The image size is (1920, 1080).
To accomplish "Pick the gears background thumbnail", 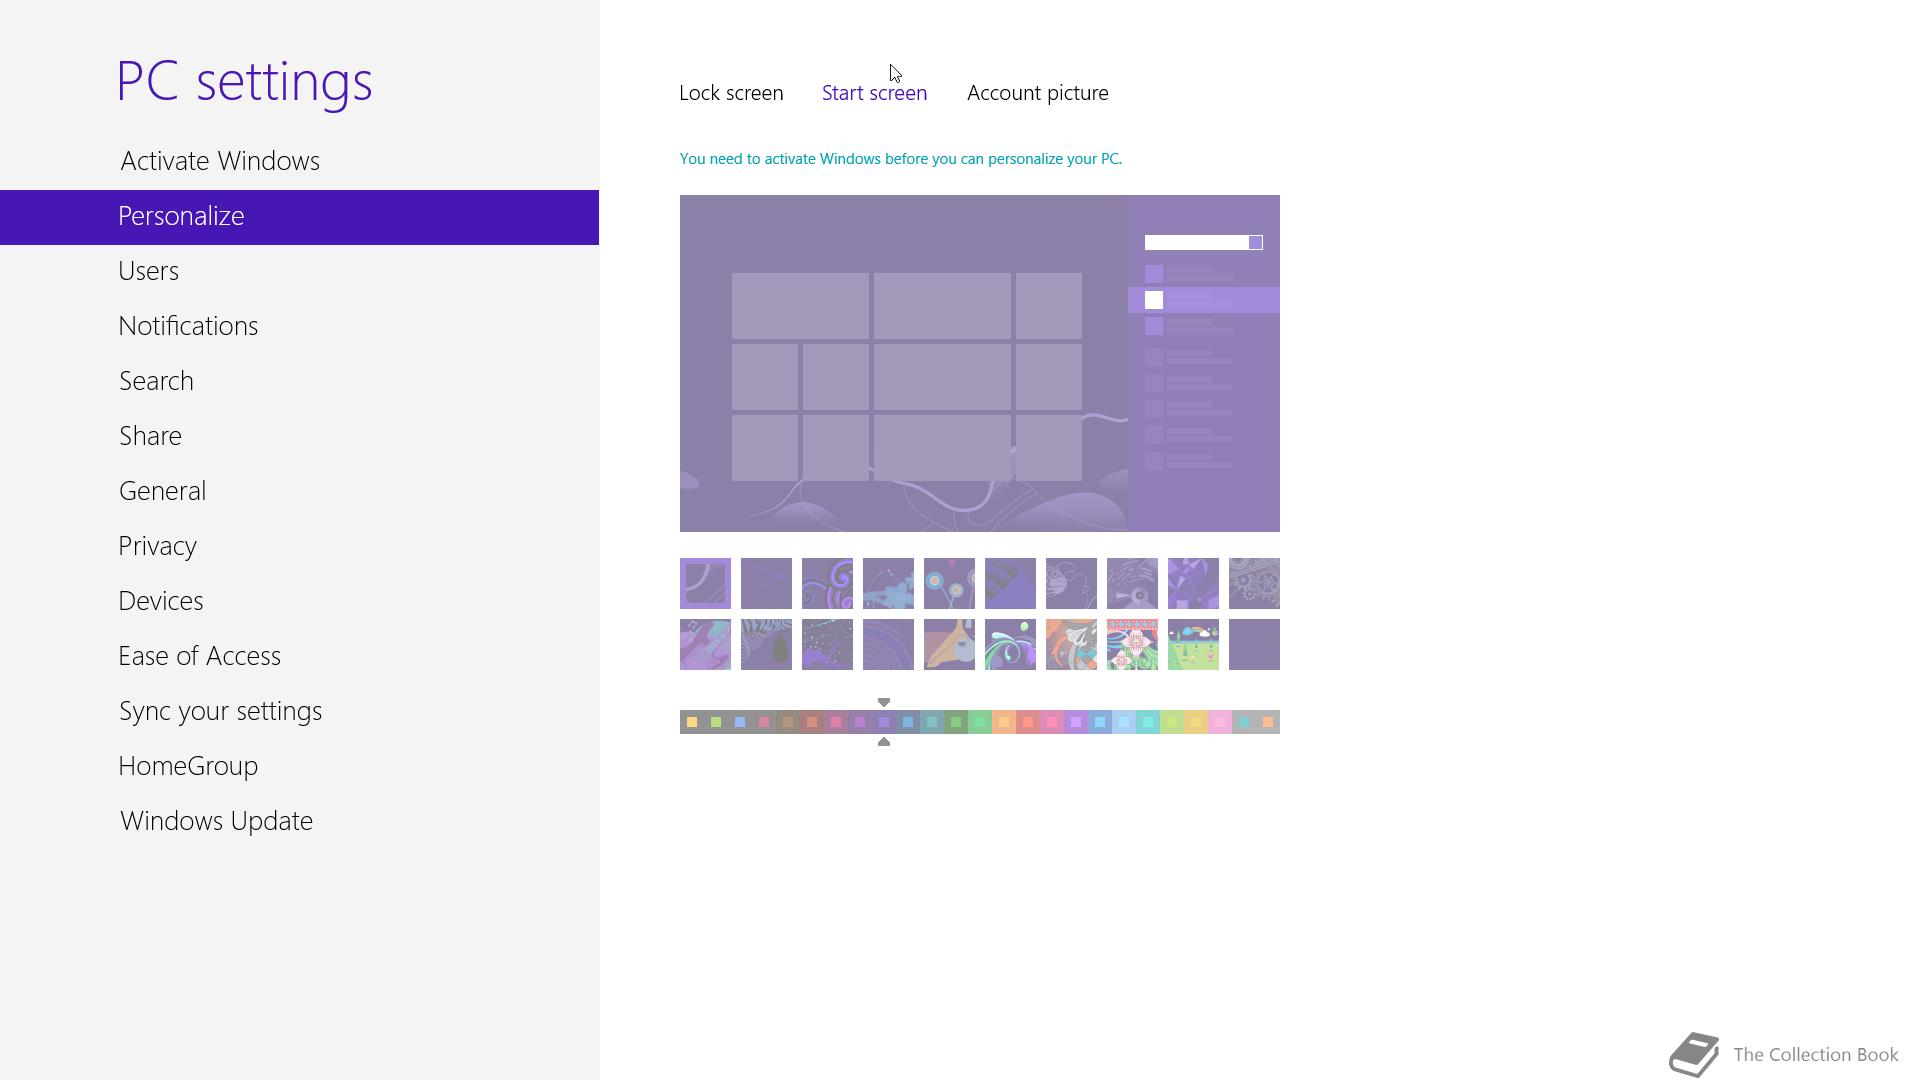I will (1254, 583).
